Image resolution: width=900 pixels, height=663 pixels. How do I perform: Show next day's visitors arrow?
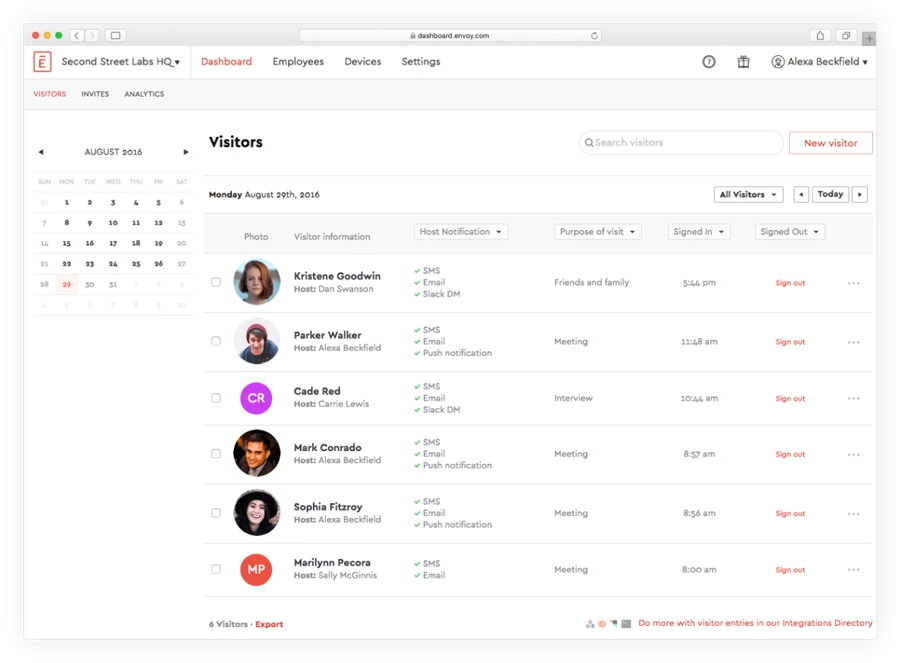point(860,195)
